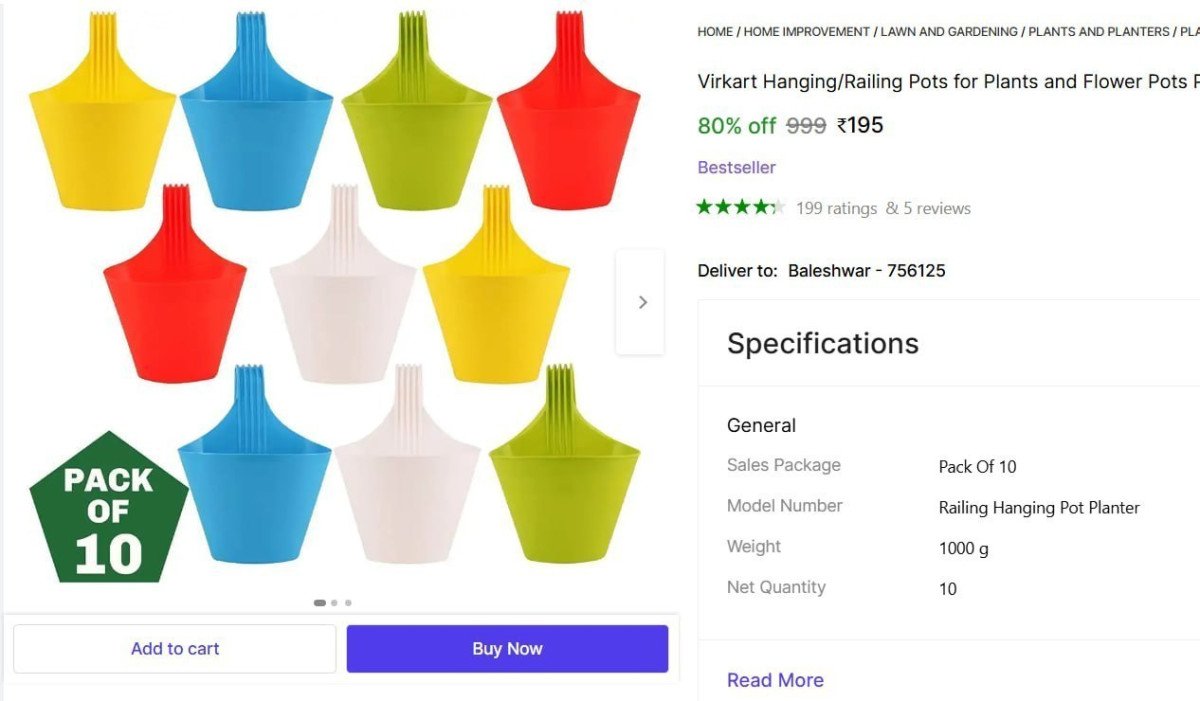The image size is (1200, 701).
Task: Click Add to cart
Action: [175, 648]
